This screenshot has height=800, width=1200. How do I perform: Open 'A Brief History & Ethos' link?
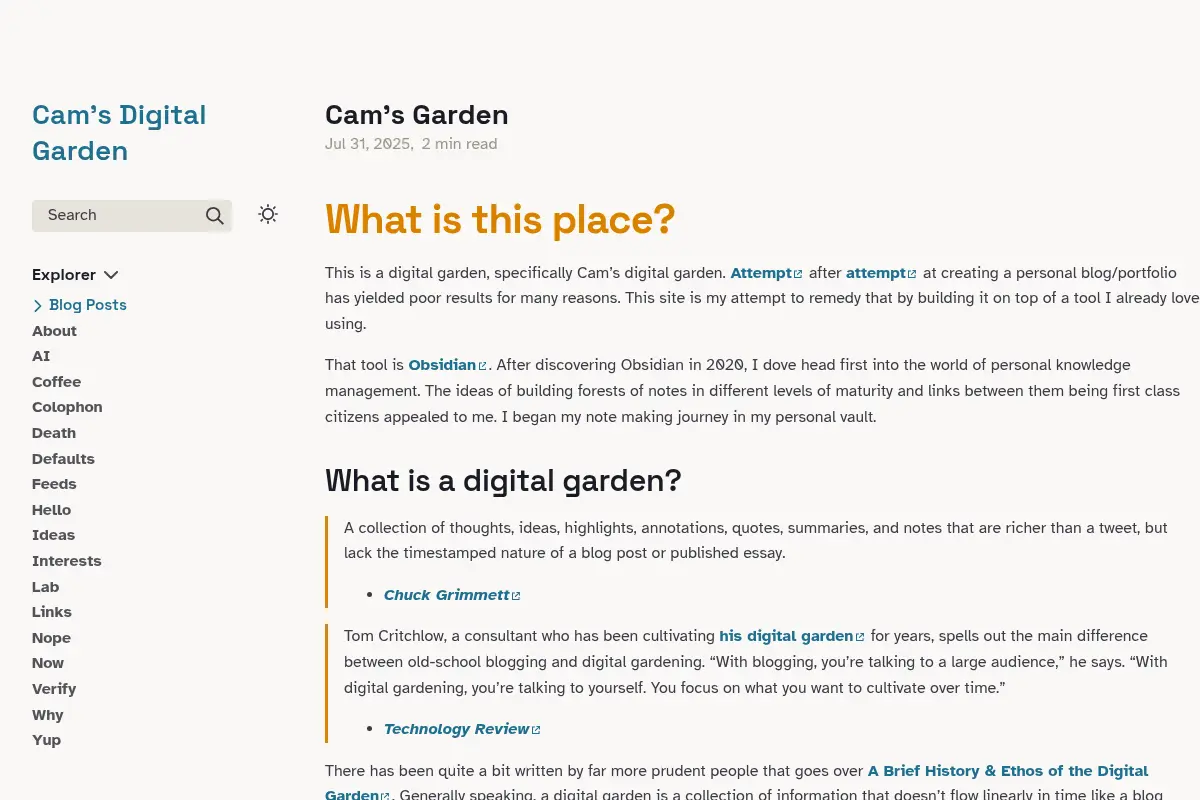[x=737, y=783]
